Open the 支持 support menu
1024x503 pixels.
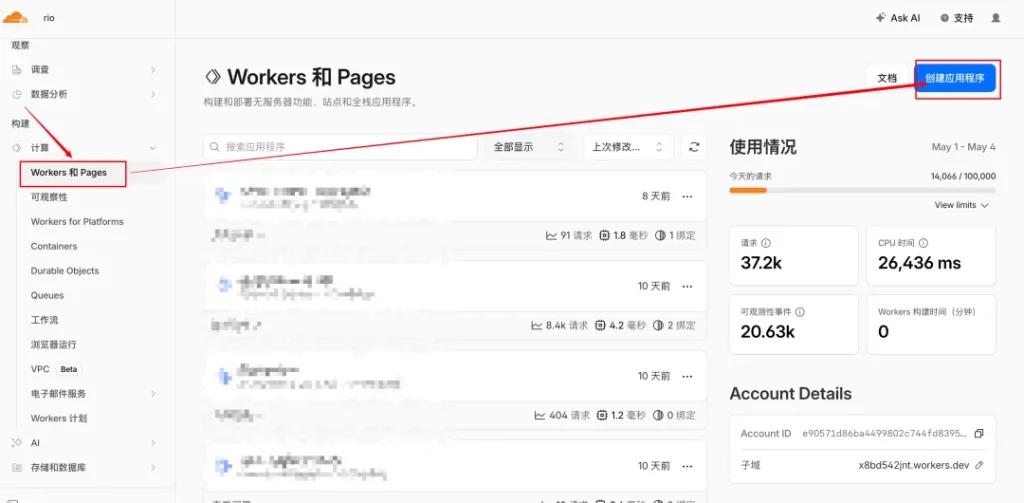pyautogui.click(x=957, y=18)
